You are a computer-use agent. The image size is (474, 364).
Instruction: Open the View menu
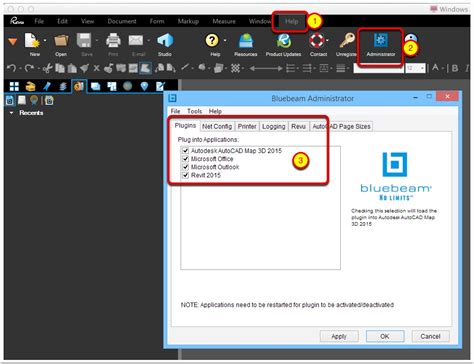coord(87,21)
